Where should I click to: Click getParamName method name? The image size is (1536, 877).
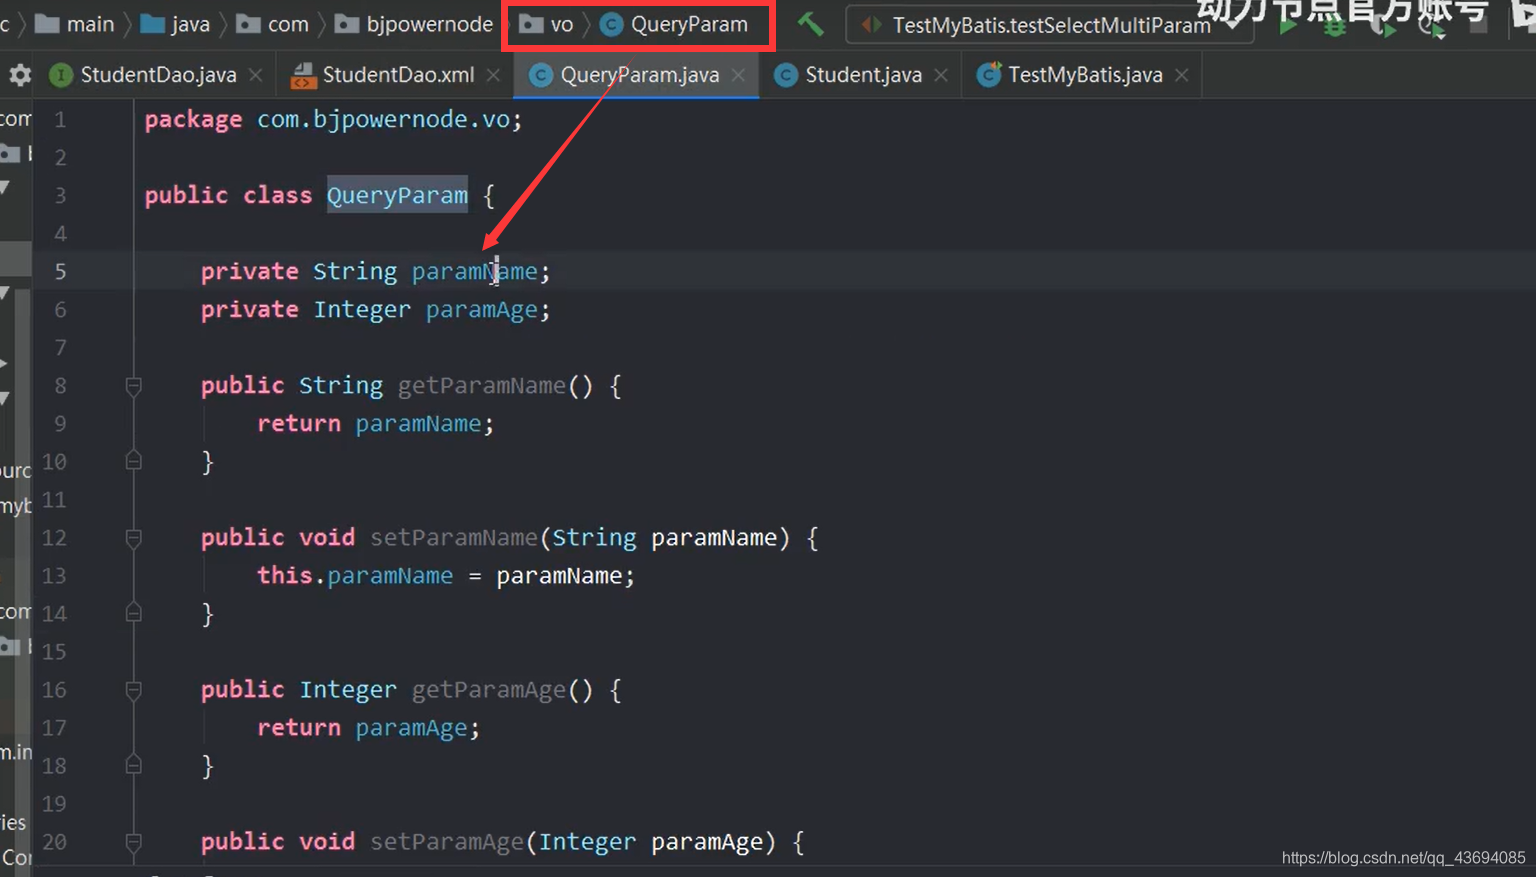(x=482, y=386)
